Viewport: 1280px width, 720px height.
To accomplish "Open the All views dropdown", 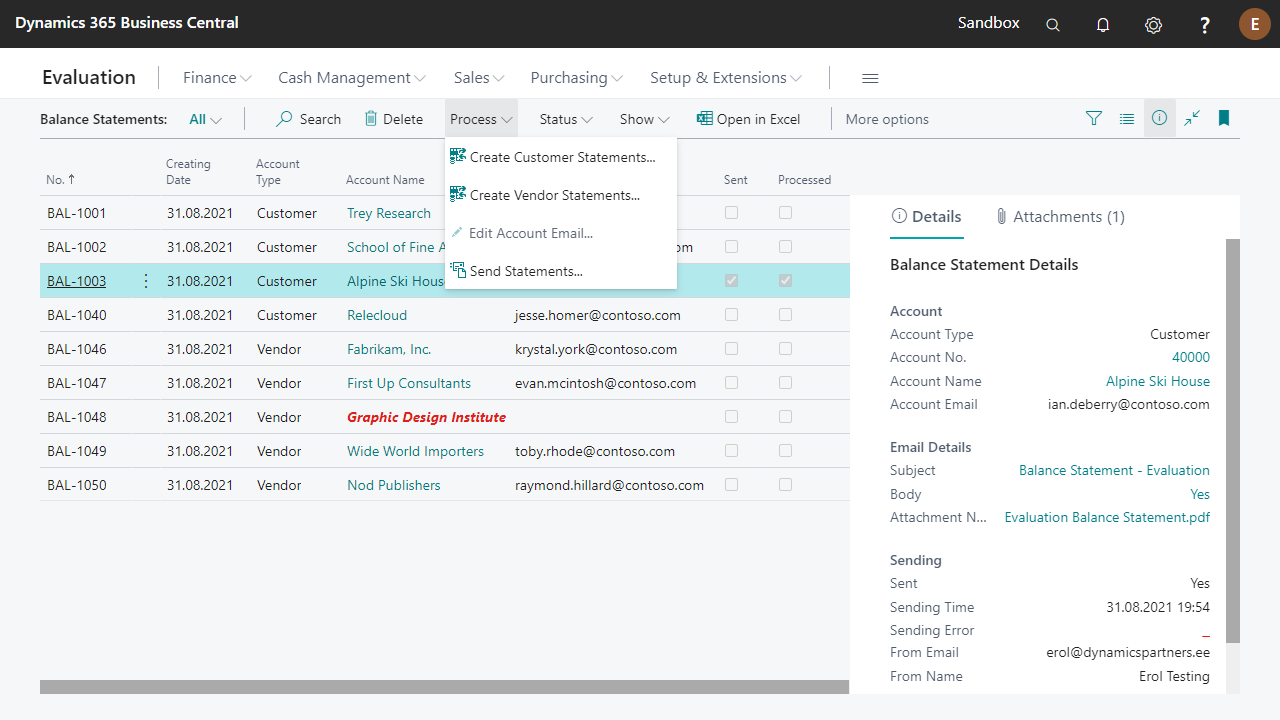I will coord(205,119).
